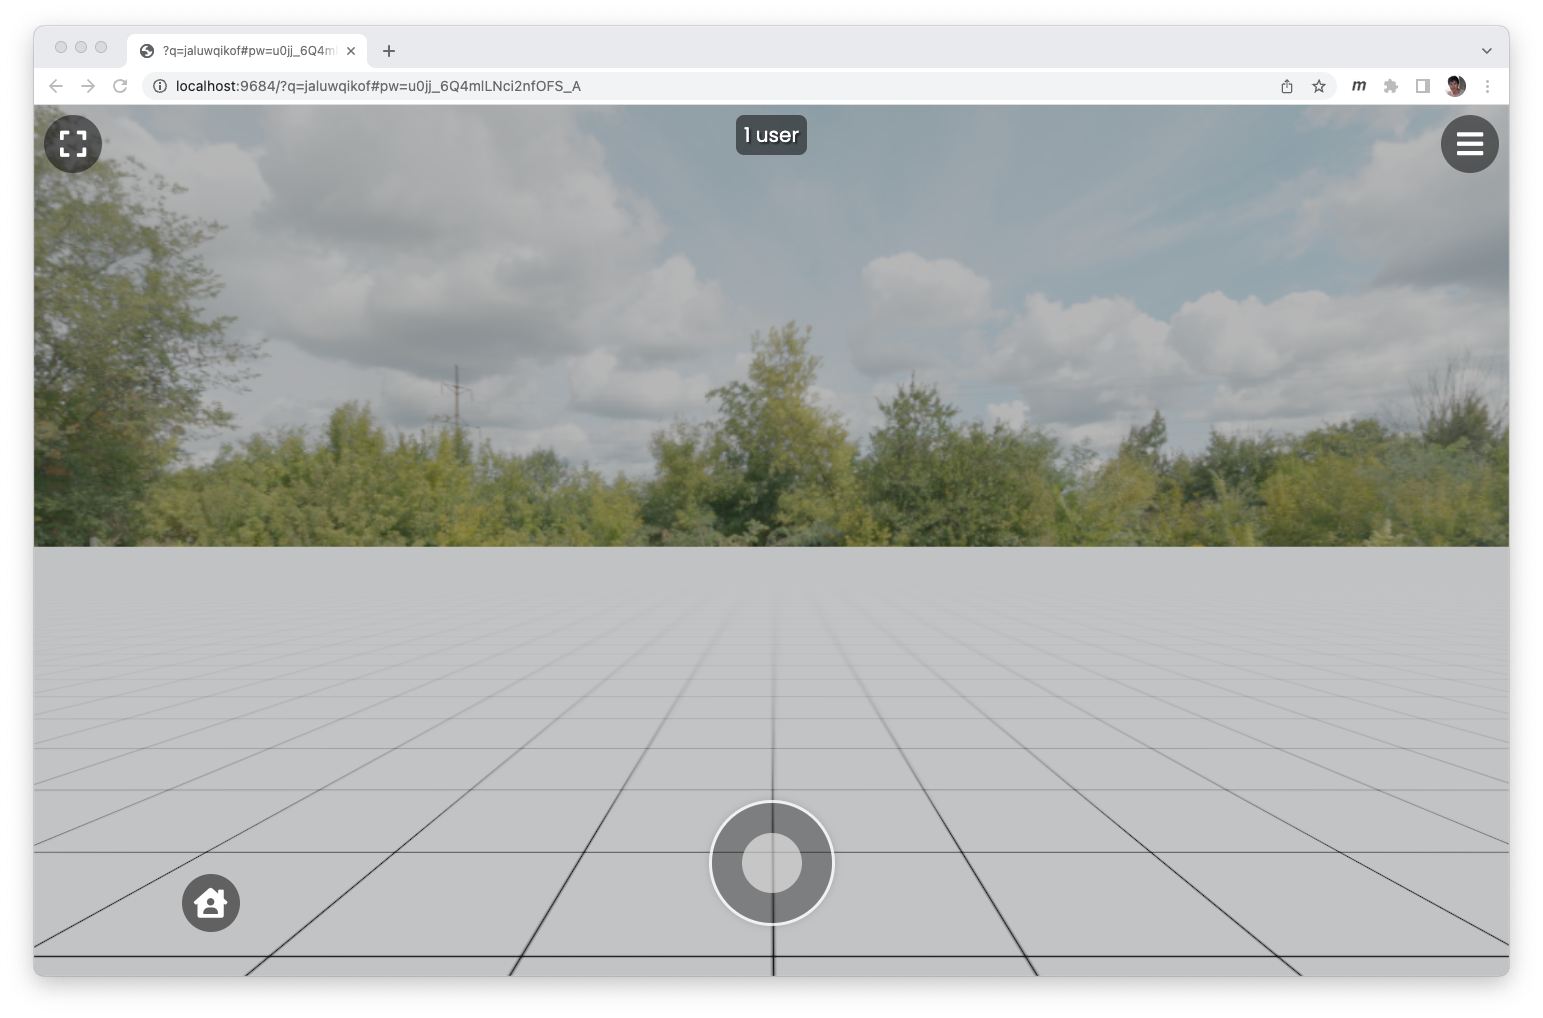Open the hamburger menu button
Image resolution: width=1543 pixels, height=1018 pixels.
pyautogui.click(x=1469, y=144)
